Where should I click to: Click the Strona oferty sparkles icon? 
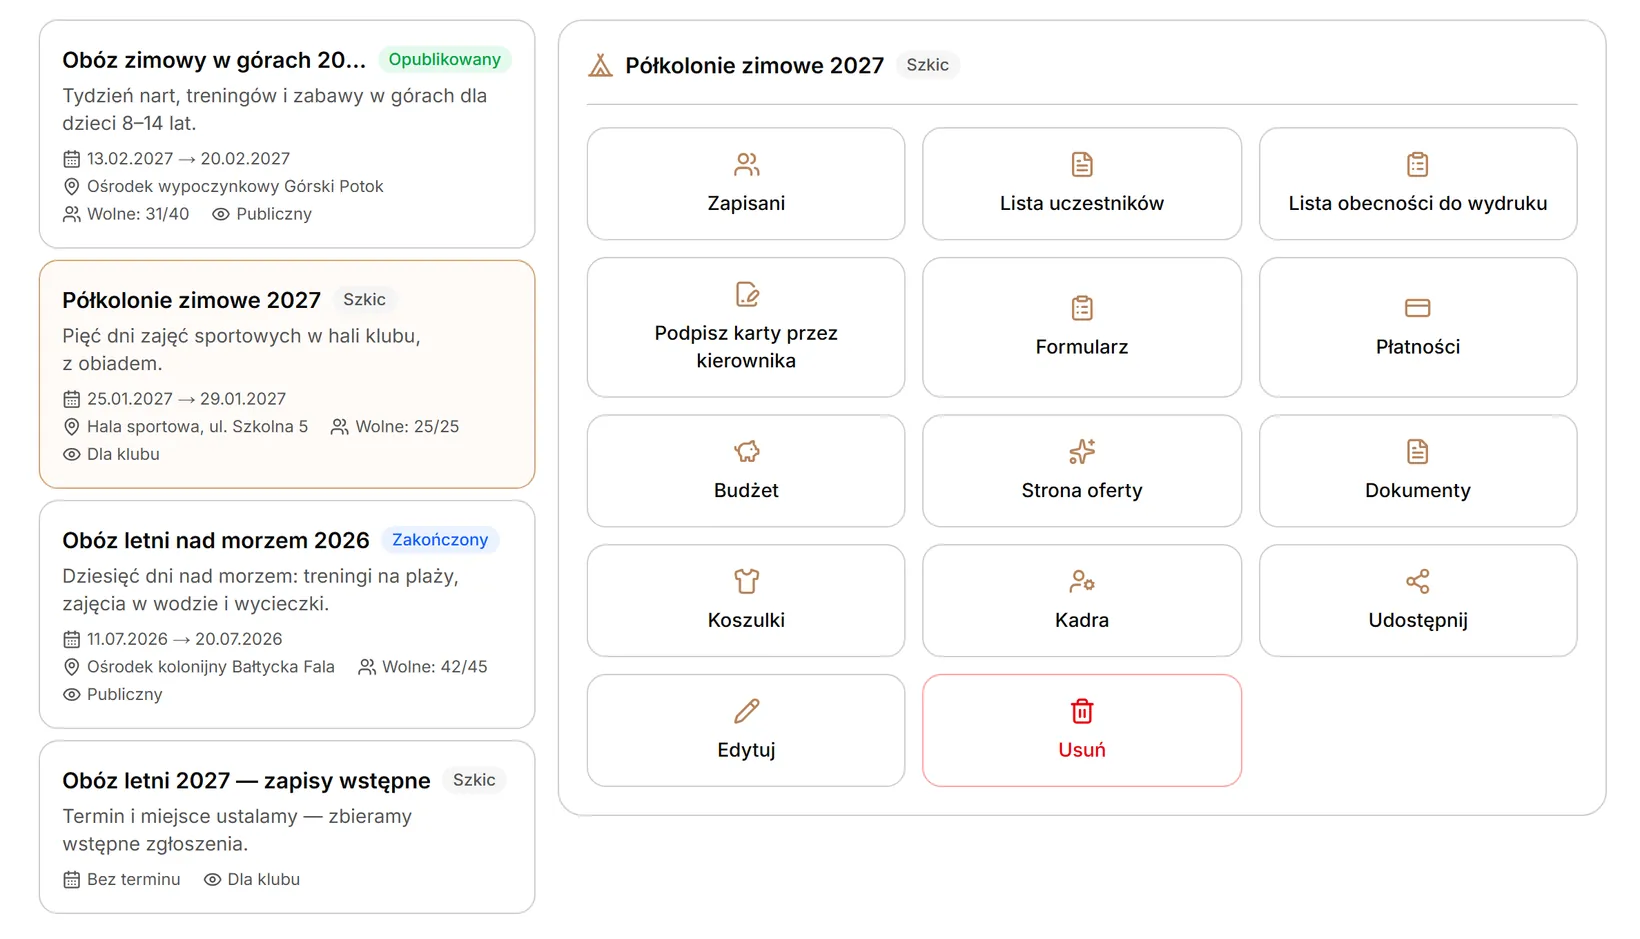pos(1082,451)
